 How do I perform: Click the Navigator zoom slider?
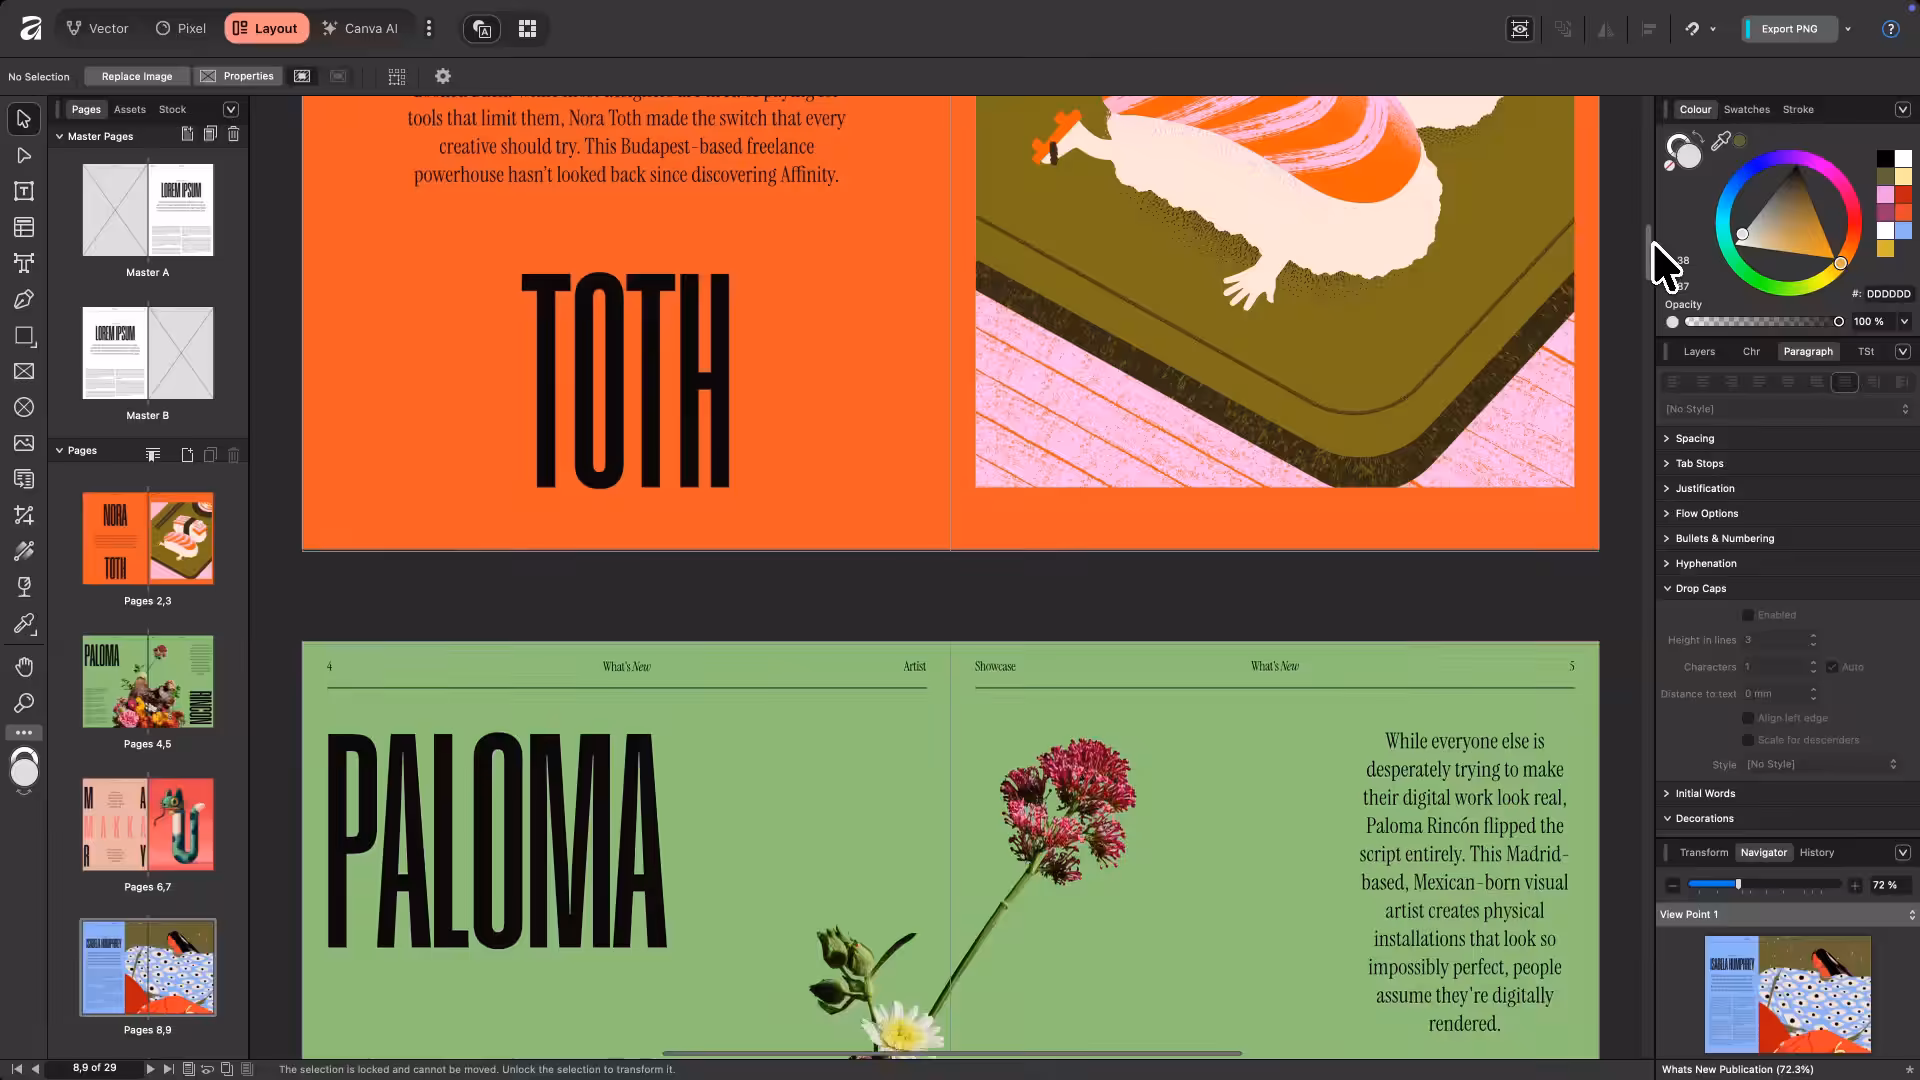1764,885
